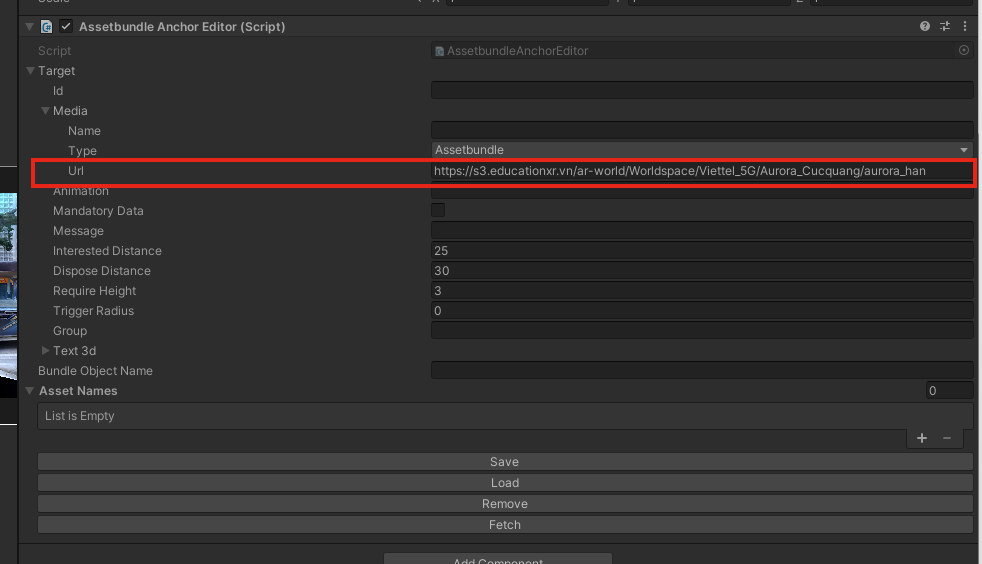Open the component presets icon
Screen dimensions: 982x564
click(x=945, y=27)
